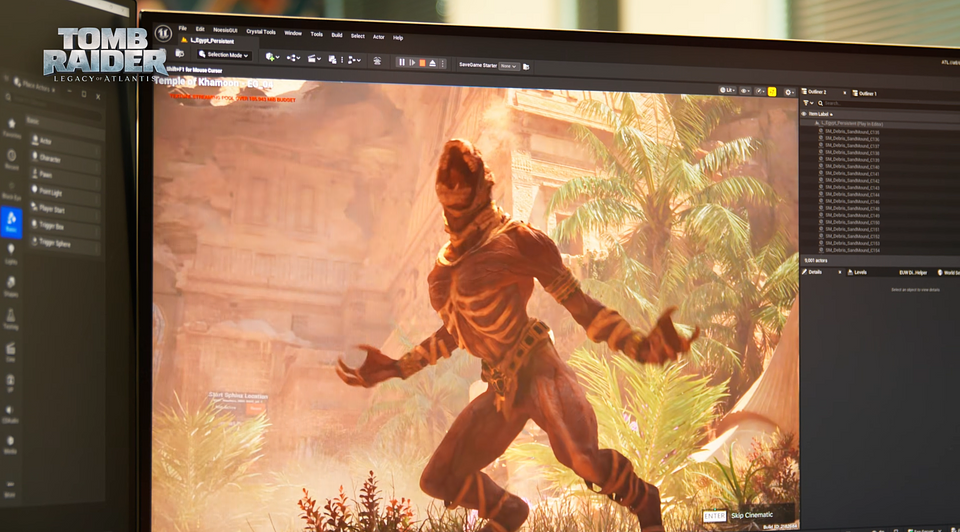Screen dimensions: 960x532
Task: Choose Trigger Sphere in the Place Actors list
Action: (65, 243)
